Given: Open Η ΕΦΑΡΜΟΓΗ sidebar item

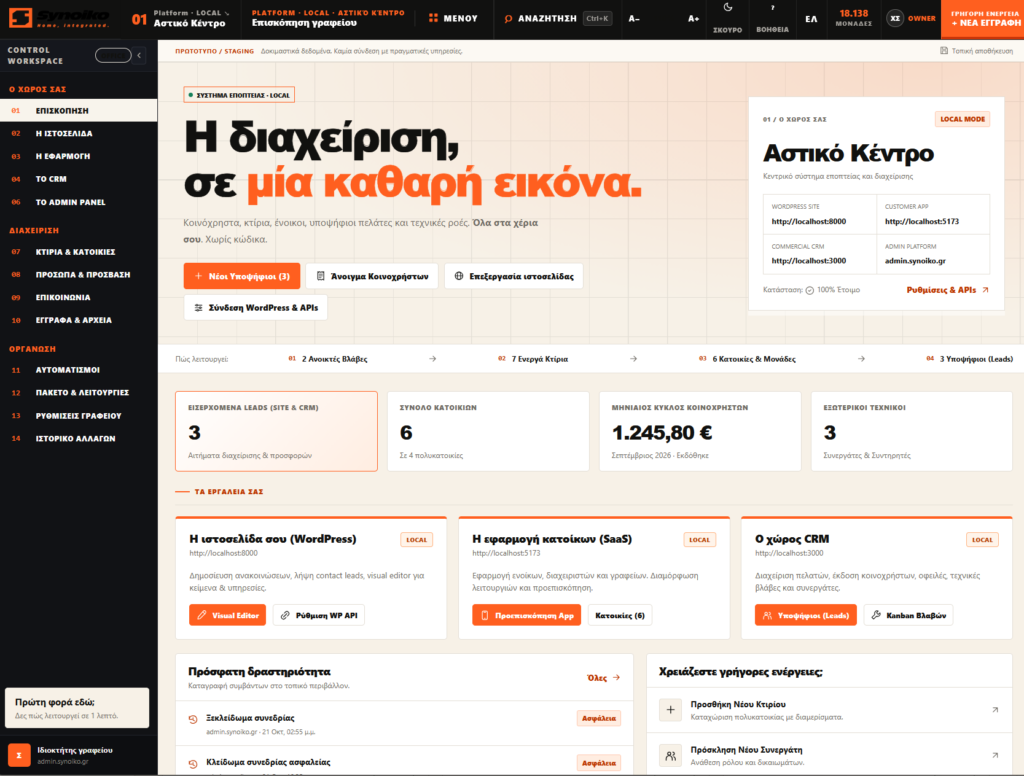Looking at the screenshot, I should tap(78, 156).
